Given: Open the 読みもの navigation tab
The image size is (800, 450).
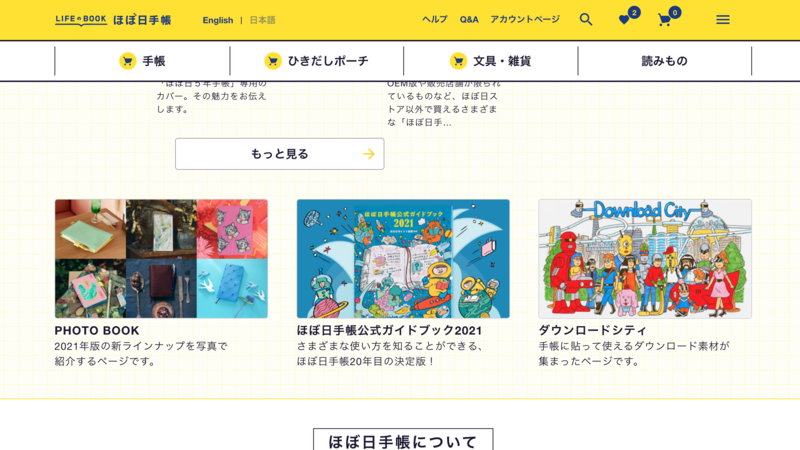Looking at the screenshot, I should 664,61.
